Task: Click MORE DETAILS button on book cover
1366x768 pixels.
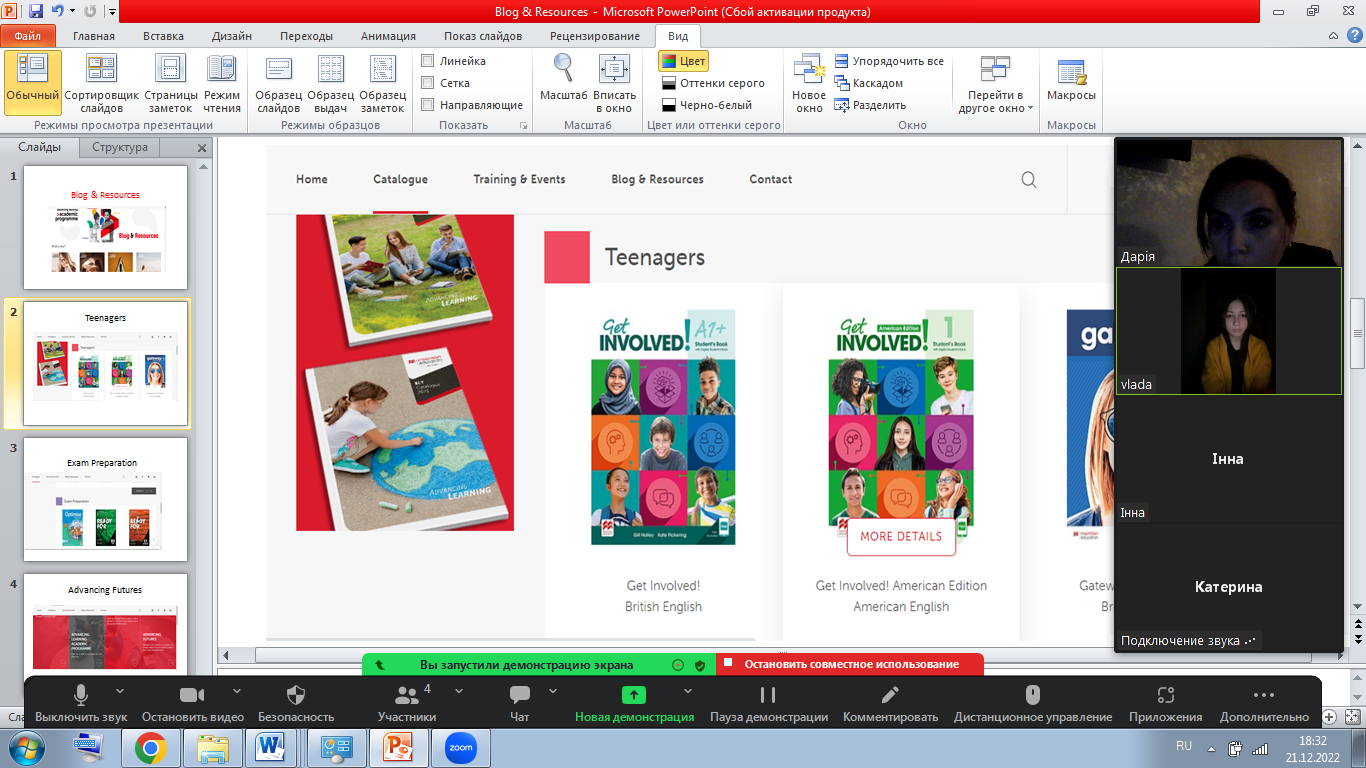Action: click(x=901, y=536)
